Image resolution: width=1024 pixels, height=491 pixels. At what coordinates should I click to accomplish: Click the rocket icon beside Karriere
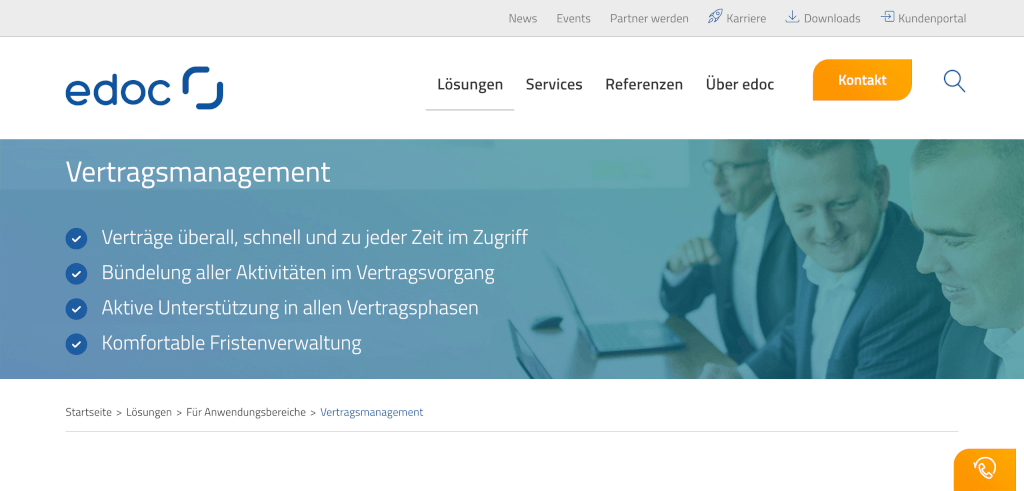pyautogui.click(x=715, y=17)
